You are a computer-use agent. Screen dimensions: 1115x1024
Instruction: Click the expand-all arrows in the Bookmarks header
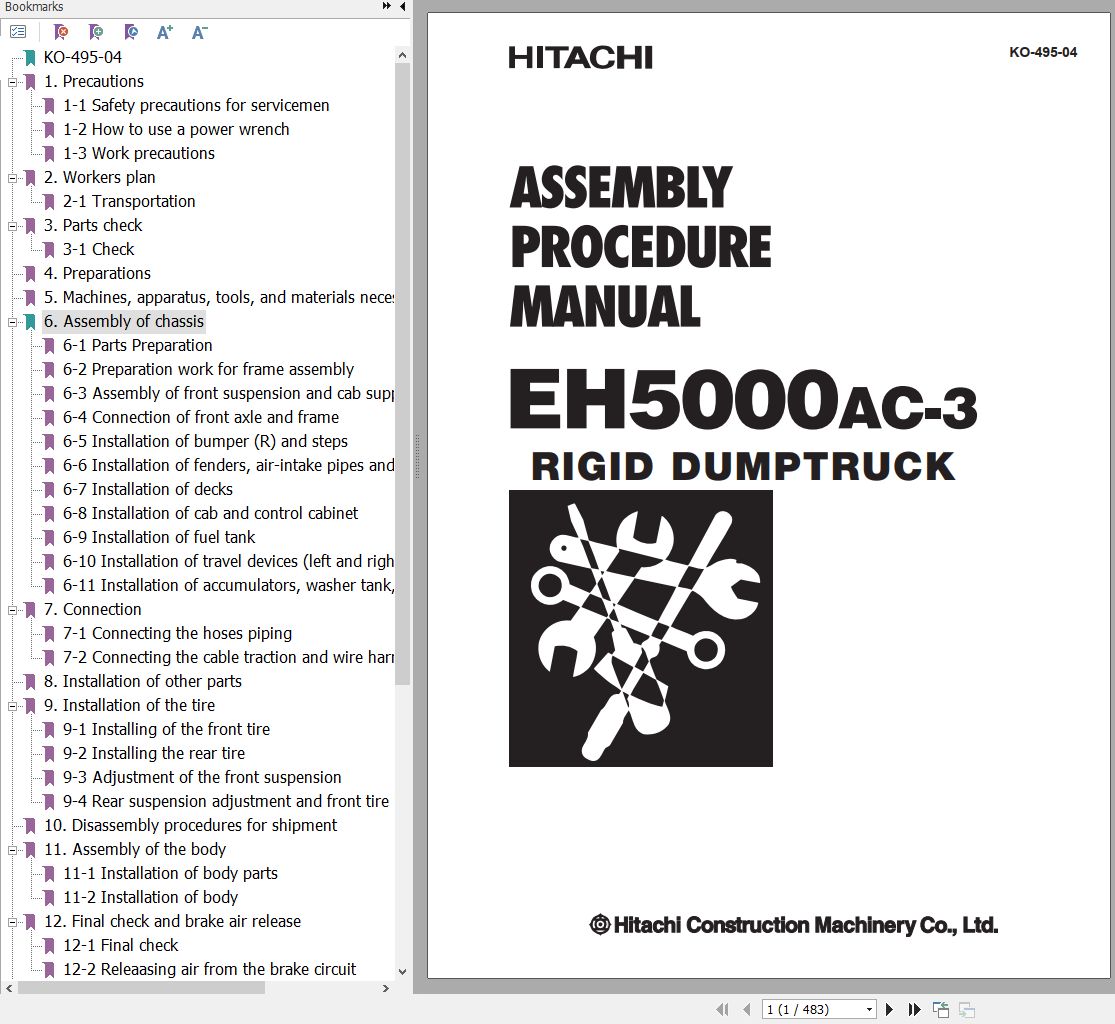(386, 6)
